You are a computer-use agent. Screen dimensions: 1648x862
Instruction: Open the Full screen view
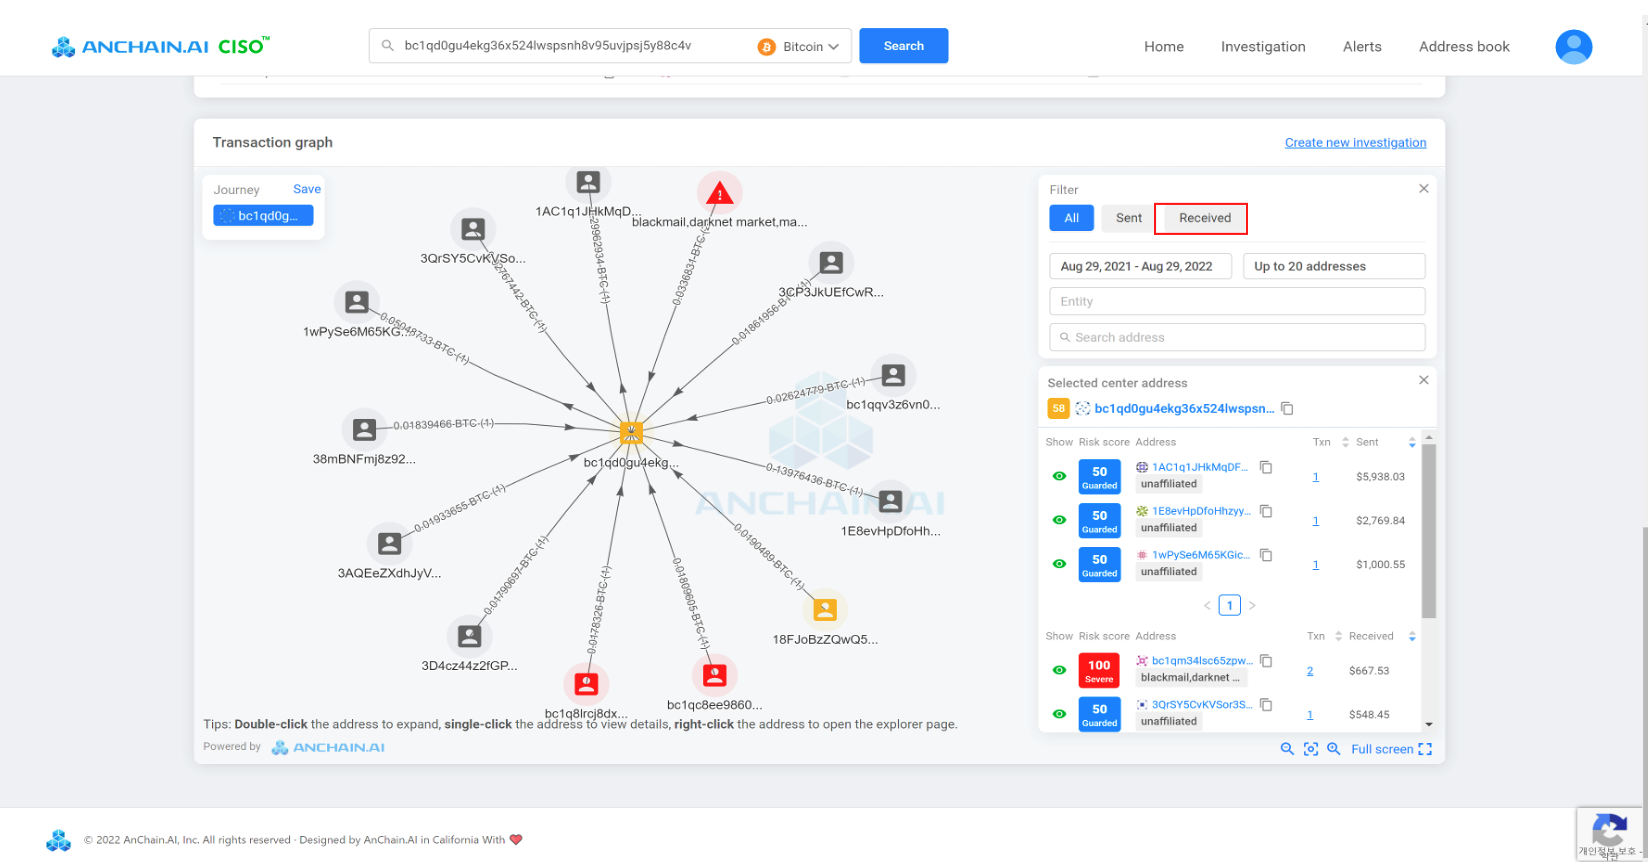point(1392,749)
